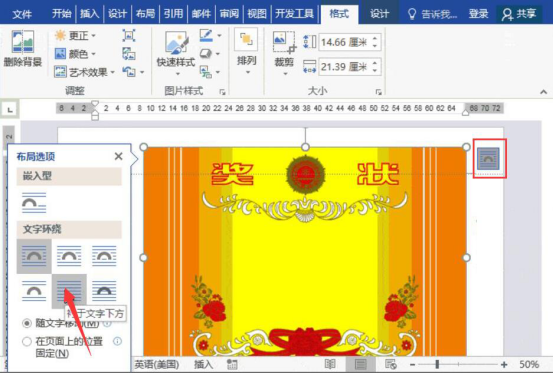
Task: Click the Share (共享) button
Action: click(519, 14)
